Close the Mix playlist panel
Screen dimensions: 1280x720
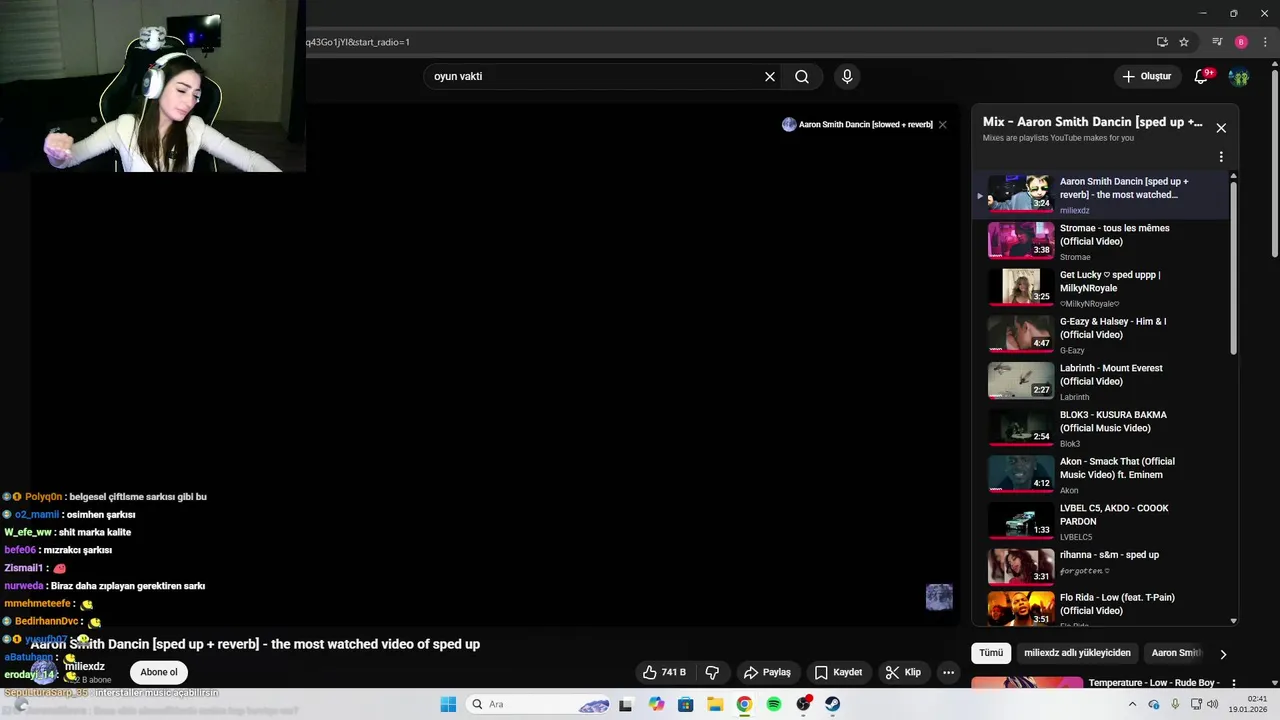(x=1221, y=128)
